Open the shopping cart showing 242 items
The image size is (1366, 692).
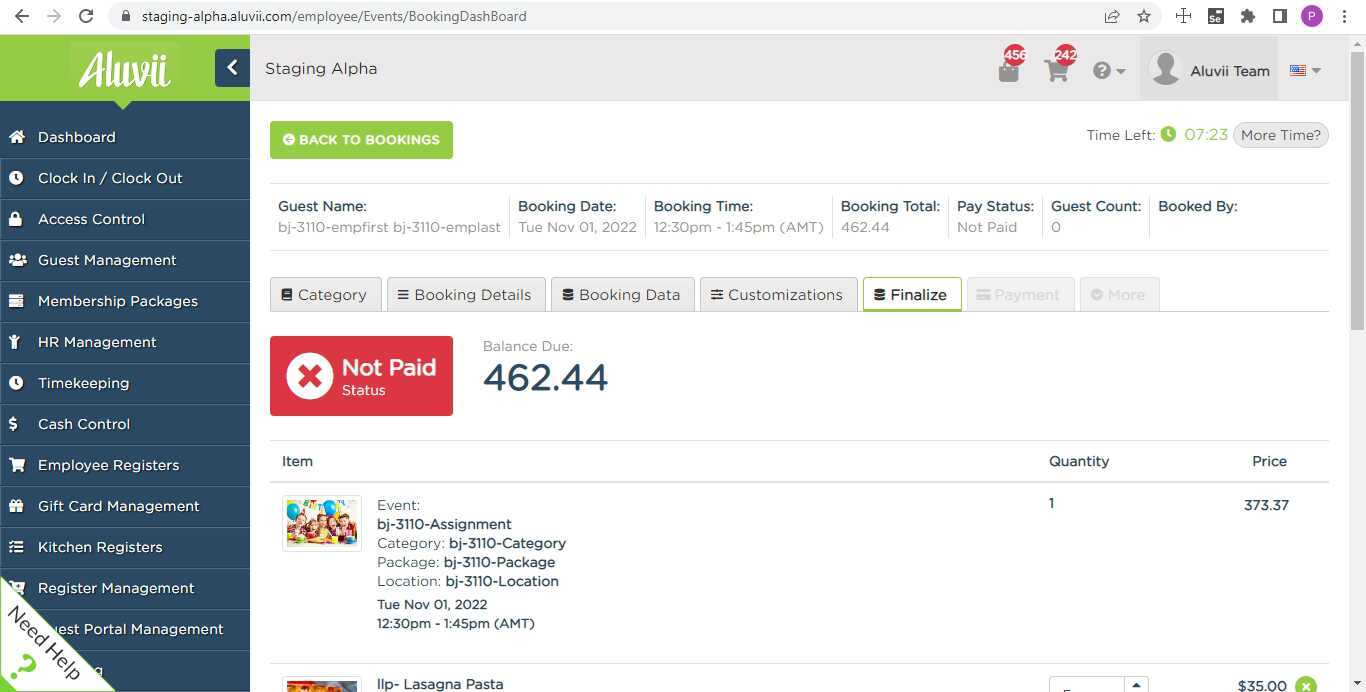[x=1057, y=70]
